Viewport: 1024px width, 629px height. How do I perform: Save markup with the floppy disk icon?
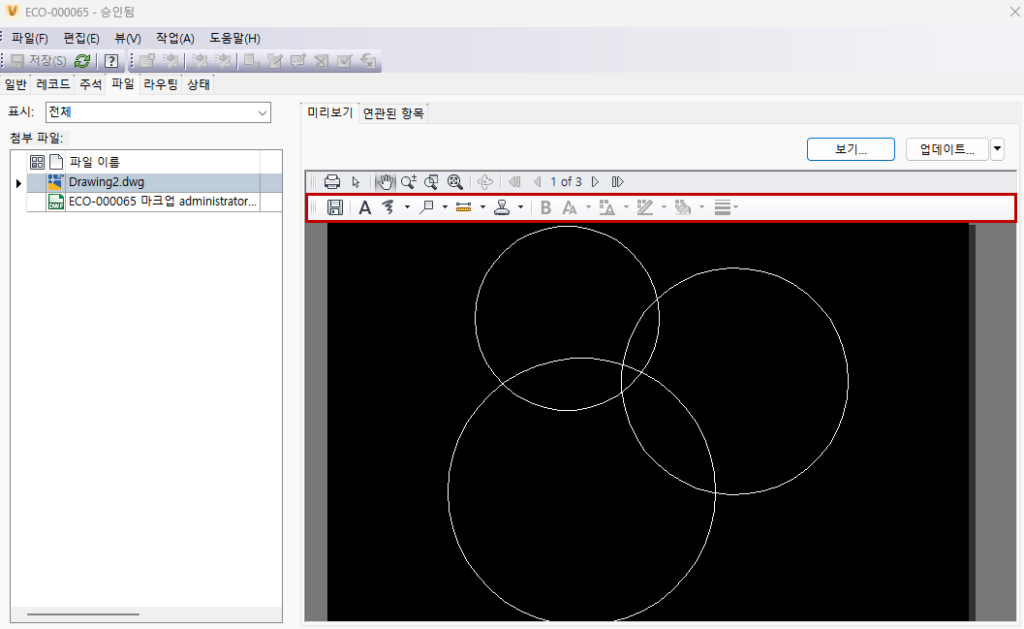pos(334,208)
